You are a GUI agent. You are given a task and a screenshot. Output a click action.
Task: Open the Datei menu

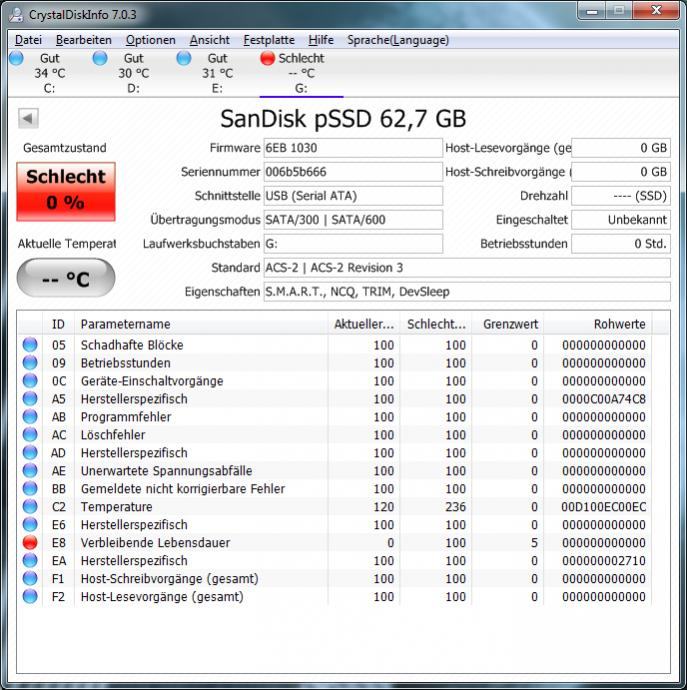[x=28, y=40]
